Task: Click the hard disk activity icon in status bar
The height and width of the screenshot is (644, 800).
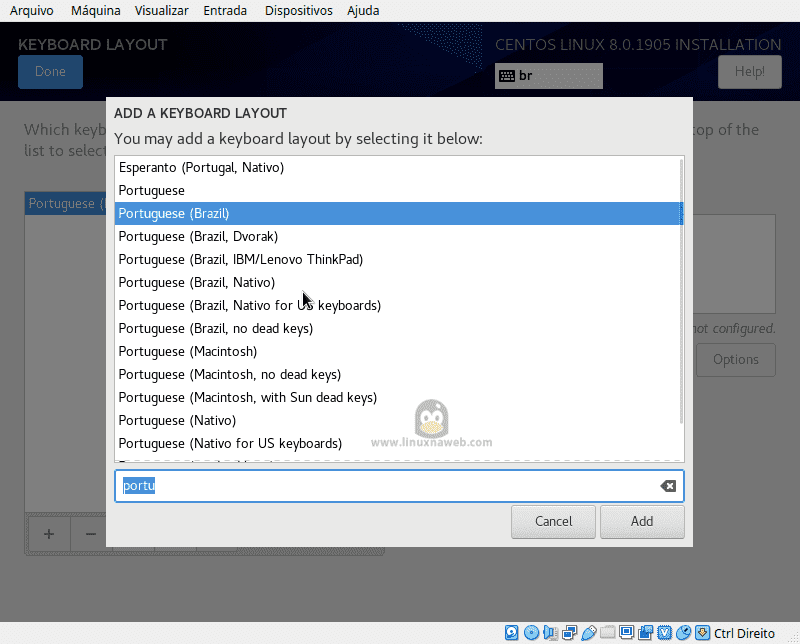Action: [511, 633]
